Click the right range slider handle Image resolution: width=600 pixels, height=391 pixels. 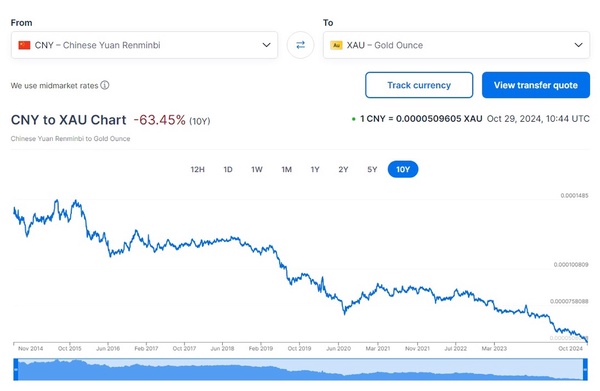coord(585,370)
